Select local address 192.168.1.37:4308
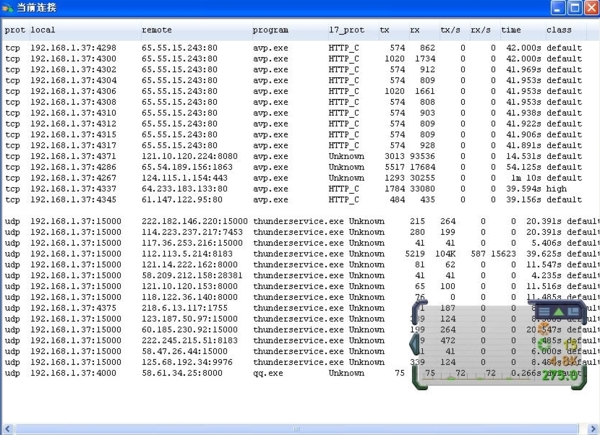 coord(73,102)
